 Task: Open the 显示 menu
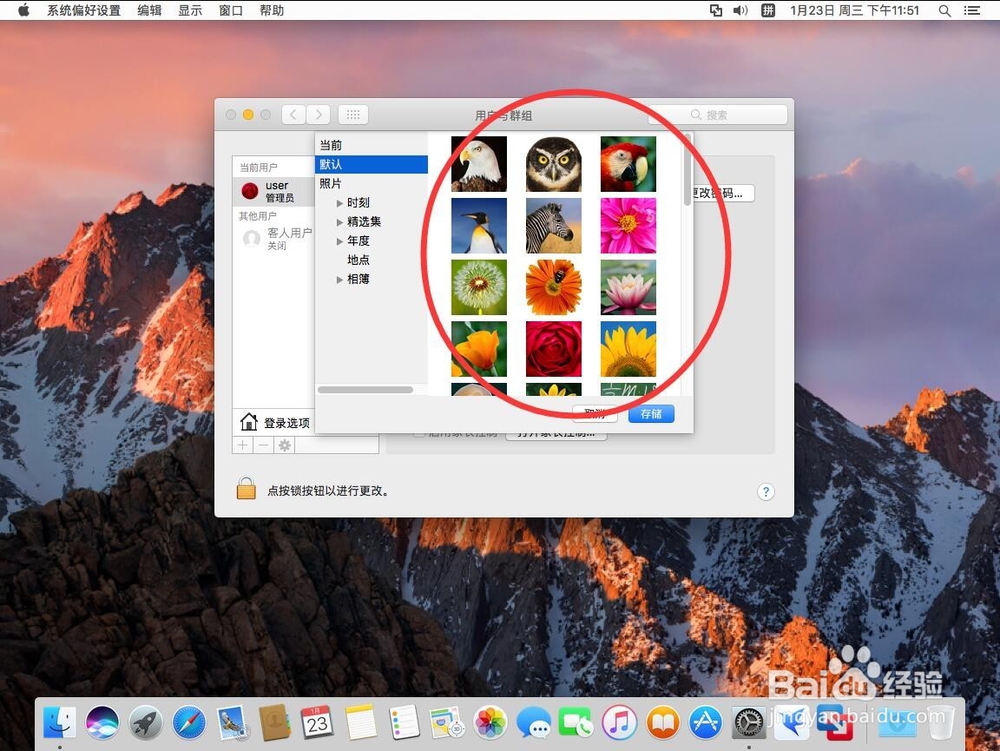click(x=190, y=10)
